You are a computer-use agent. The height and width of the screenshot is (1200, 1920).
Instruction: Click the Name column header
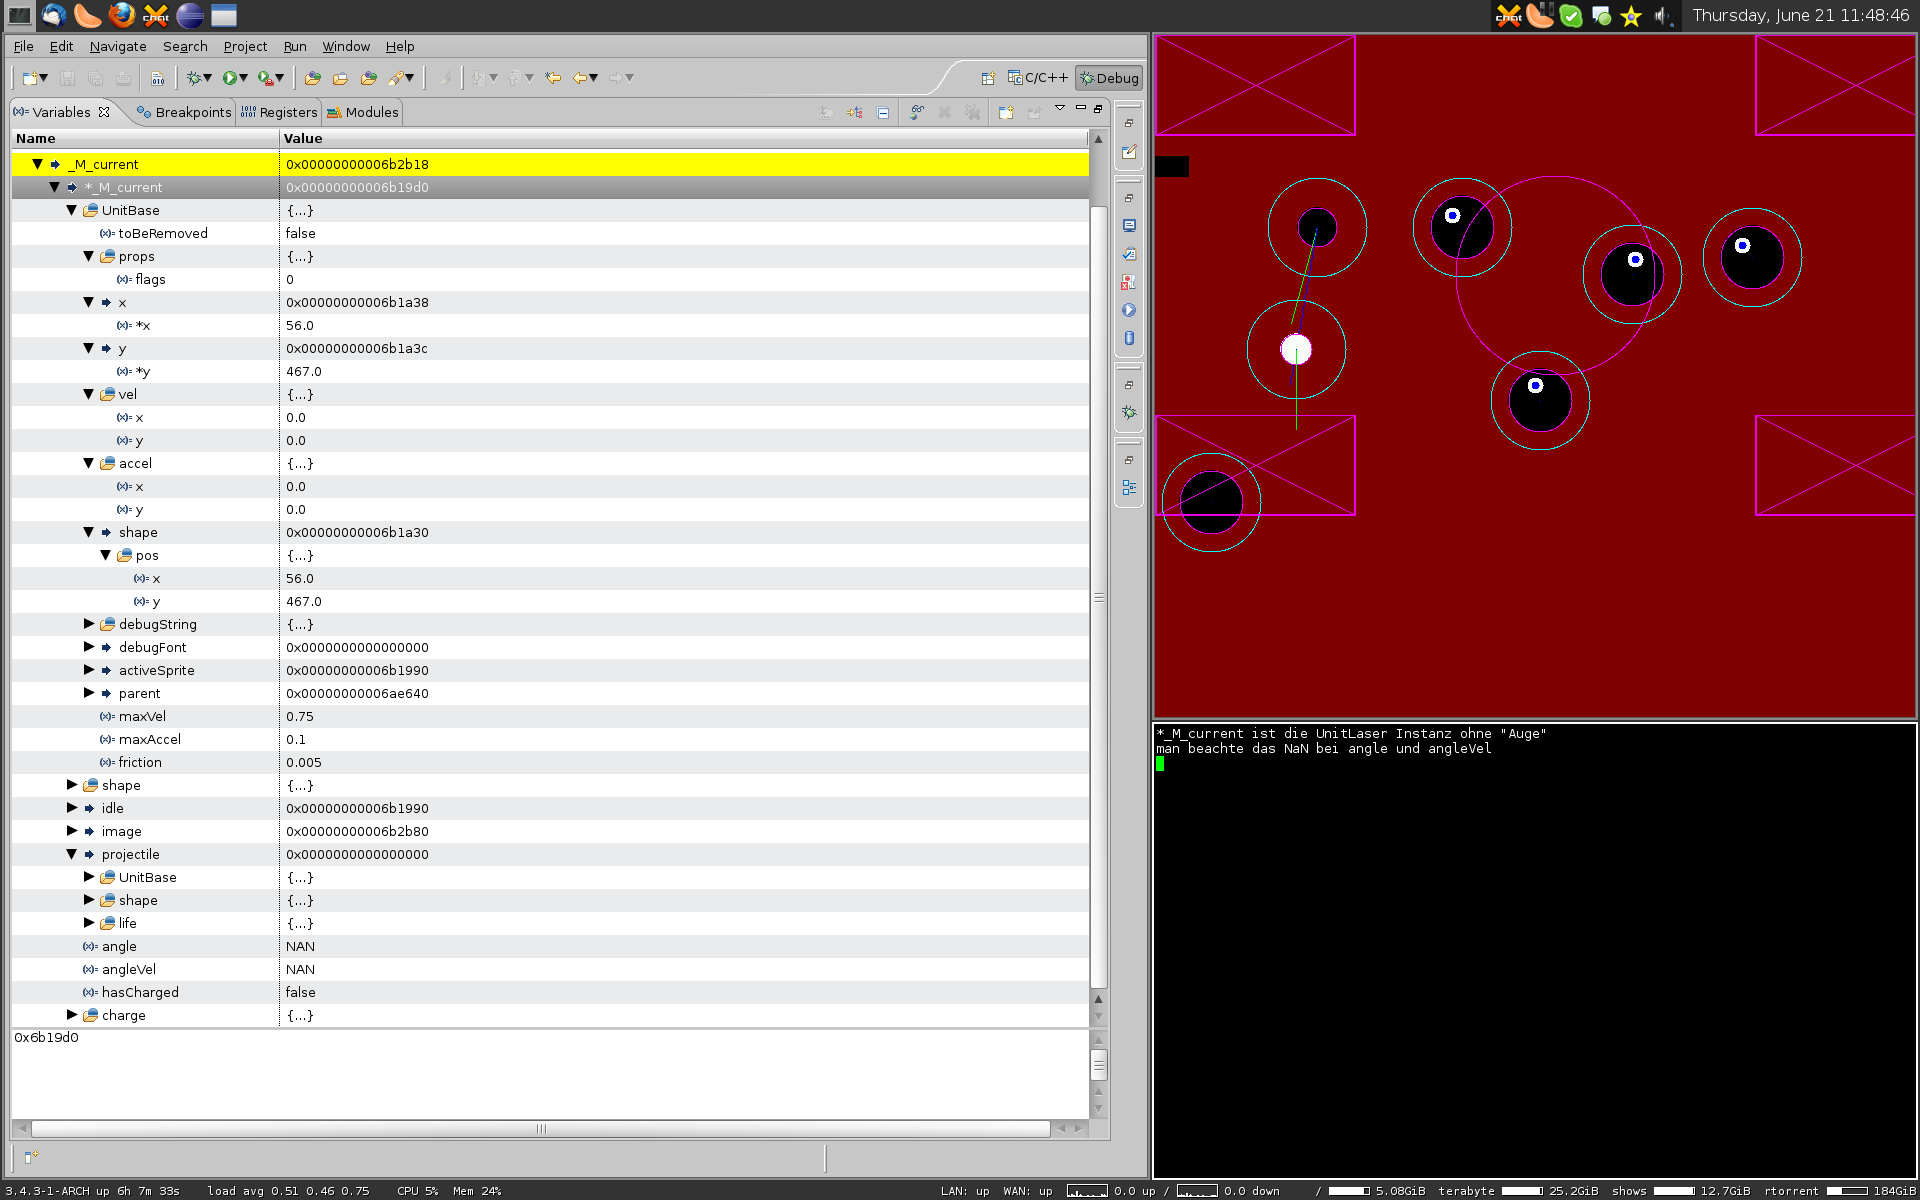point(145,139)
